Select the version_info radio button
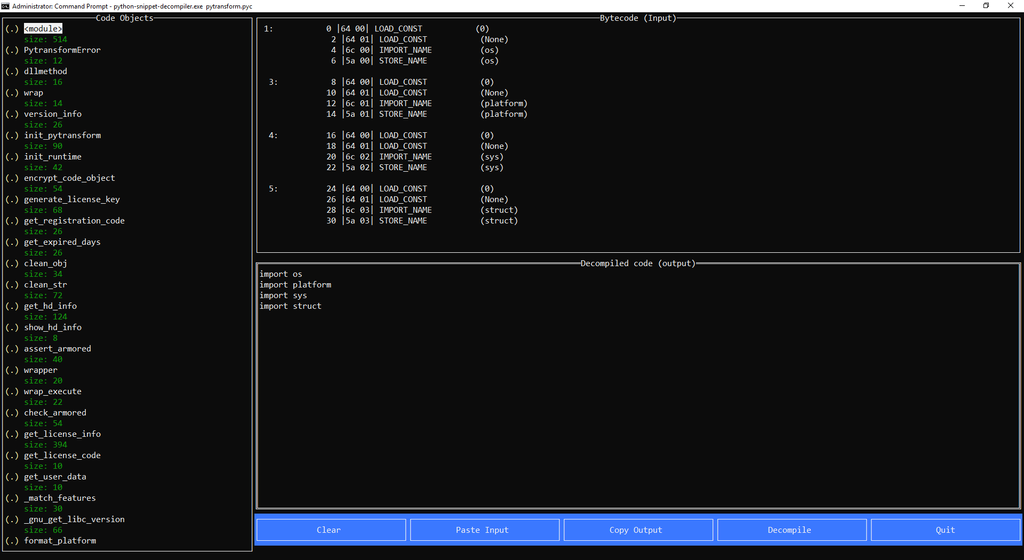This screenshot has height=560, width=1024. pyautogui.click(x=12, y=114)
